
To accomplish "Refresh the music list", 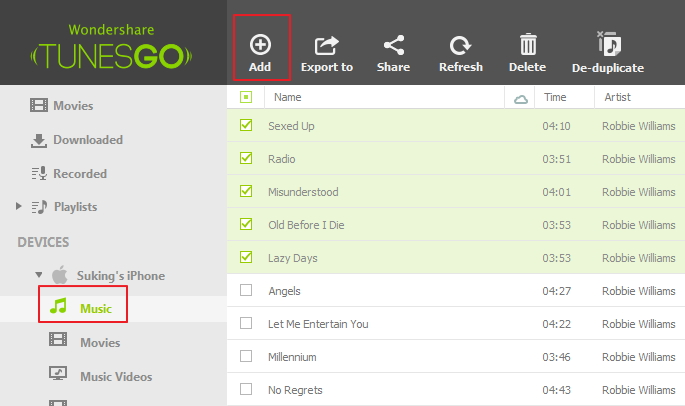I will point(460,53).
